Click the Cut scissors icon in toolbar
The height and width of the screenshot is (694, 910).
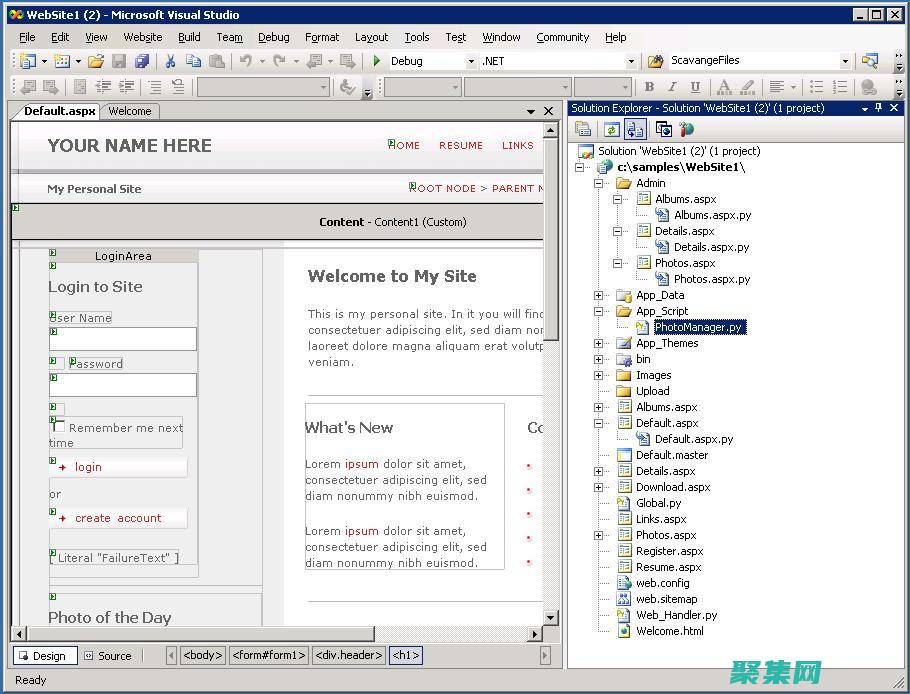point(170,61)
